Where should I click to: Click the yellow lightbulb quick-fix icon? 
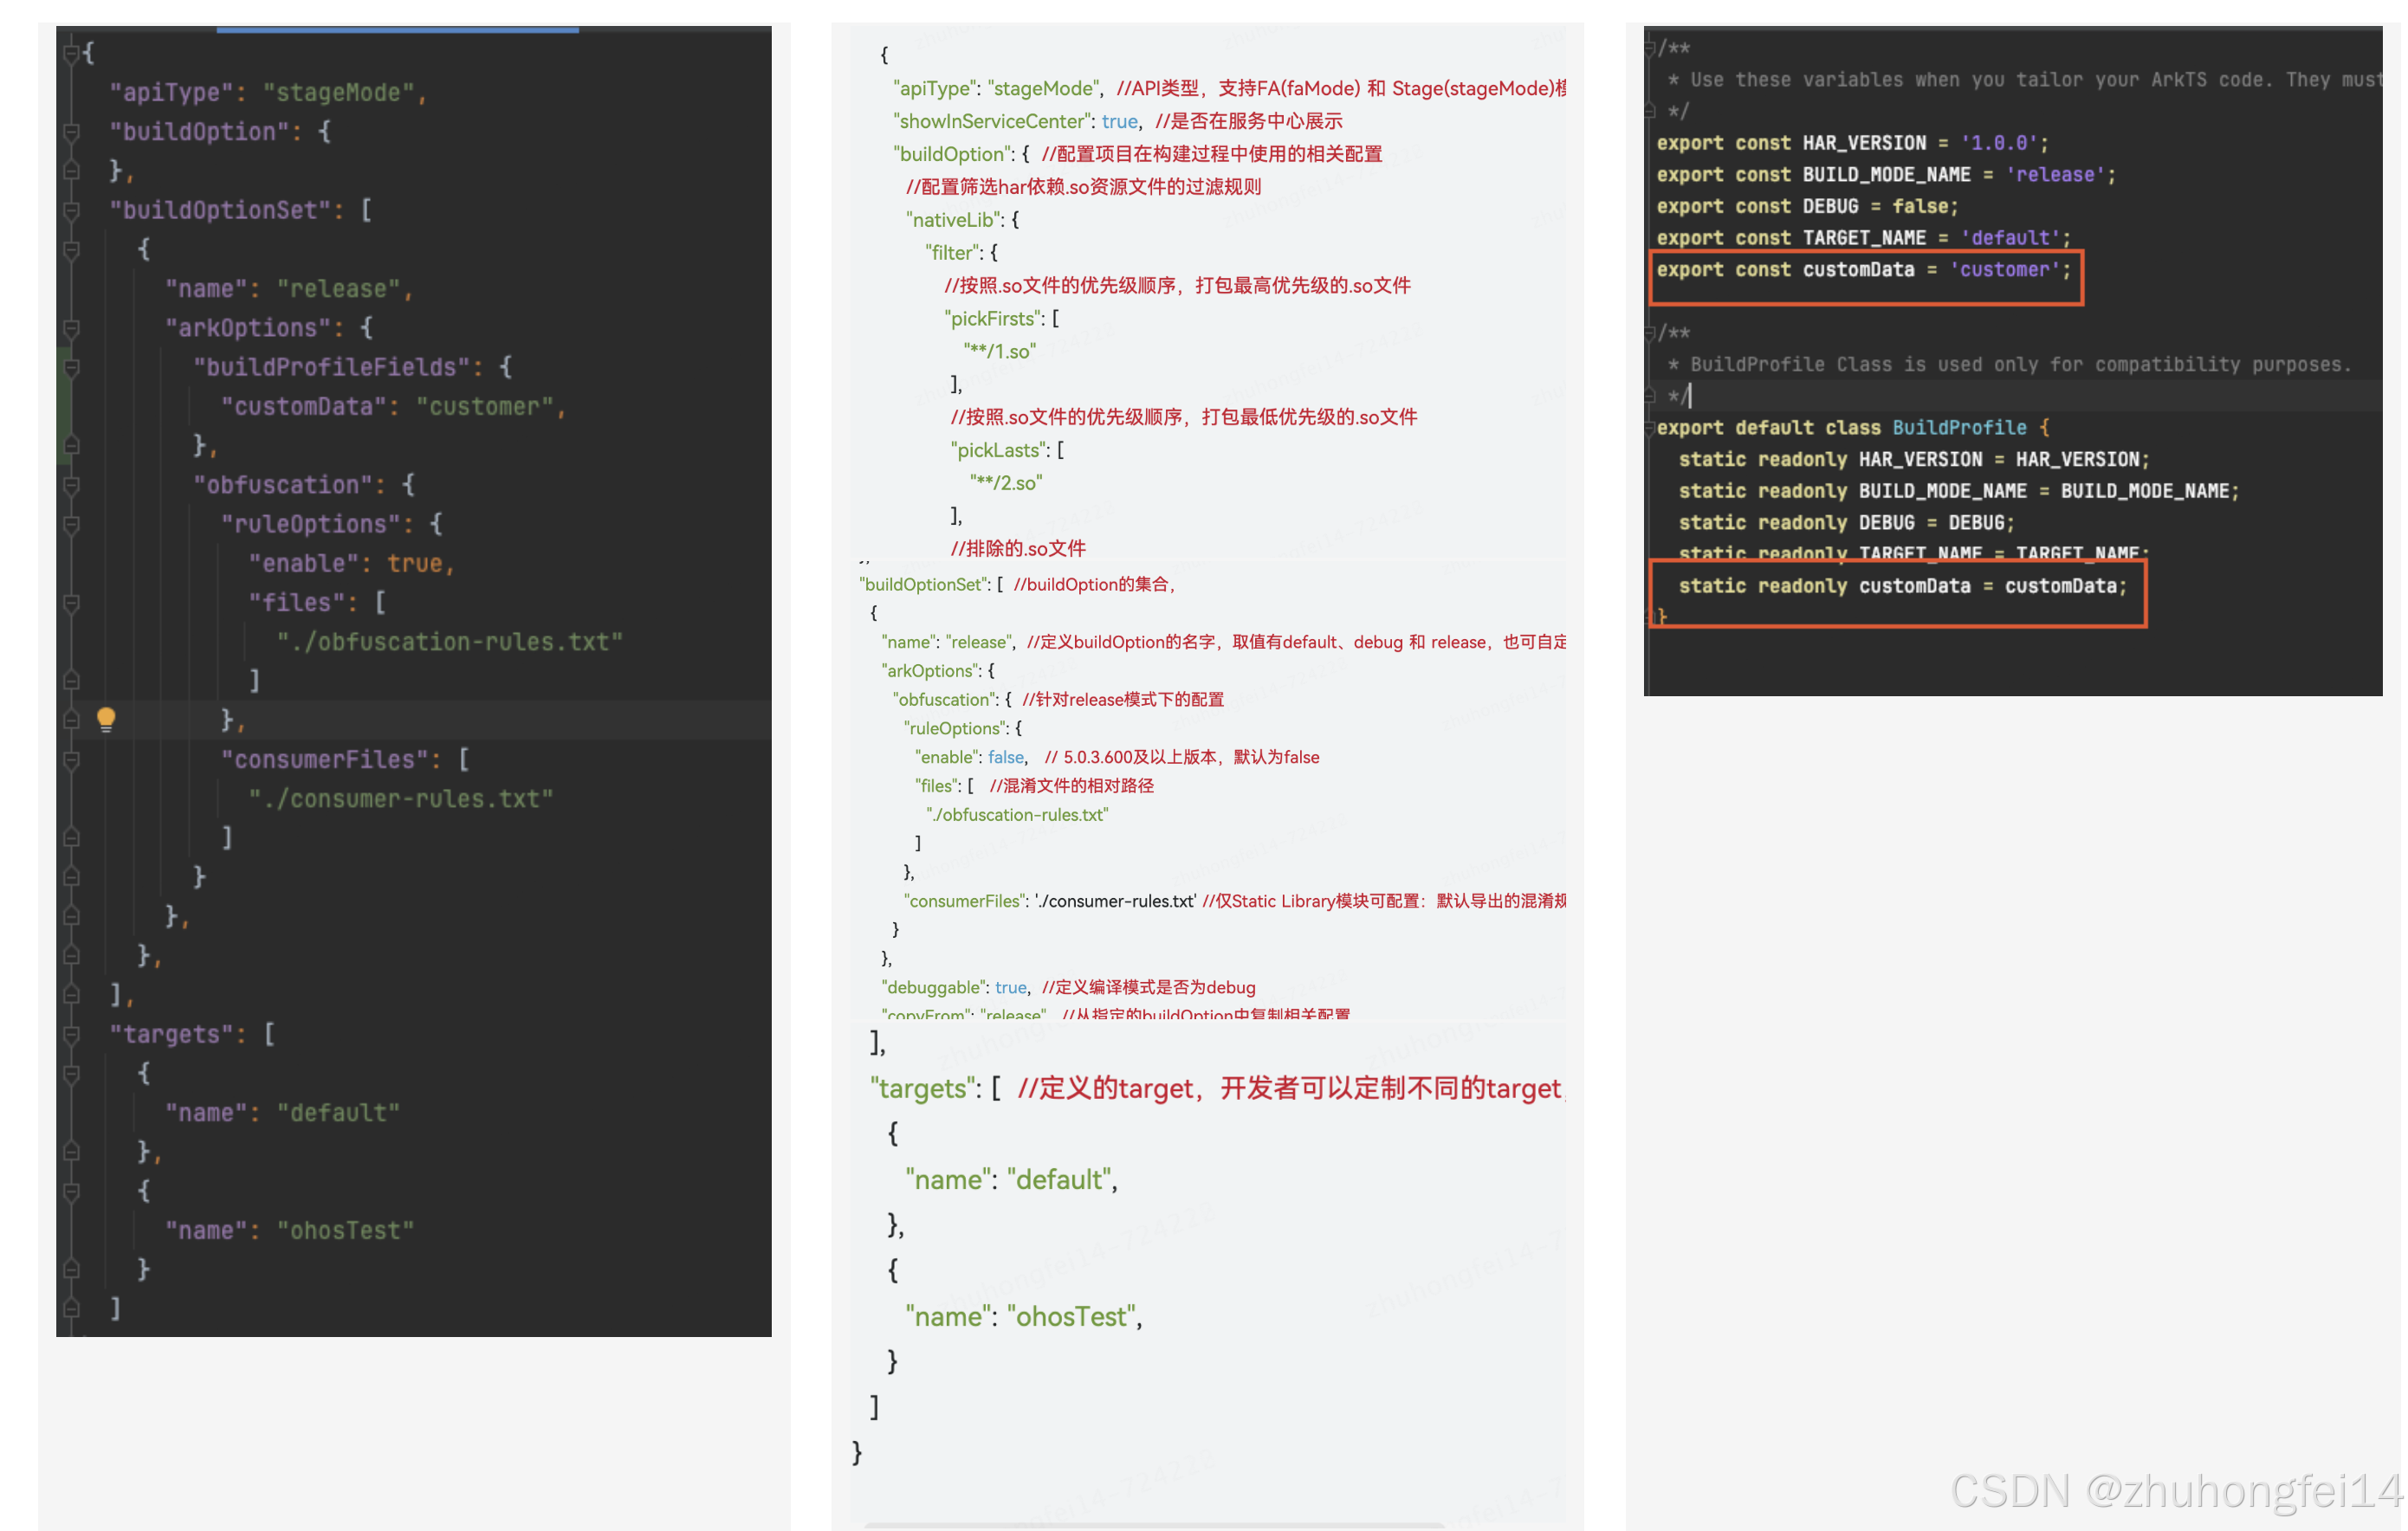(x=106, y=719)
